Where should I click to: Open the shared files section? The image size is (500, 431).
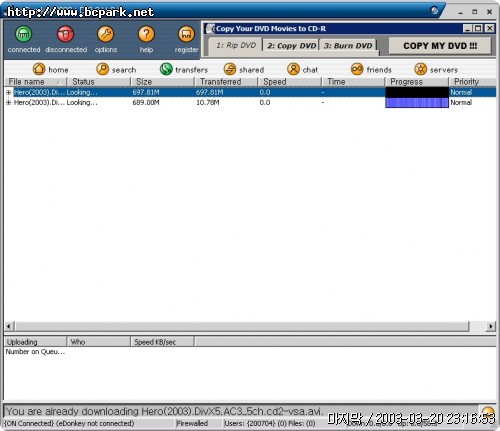244,69
